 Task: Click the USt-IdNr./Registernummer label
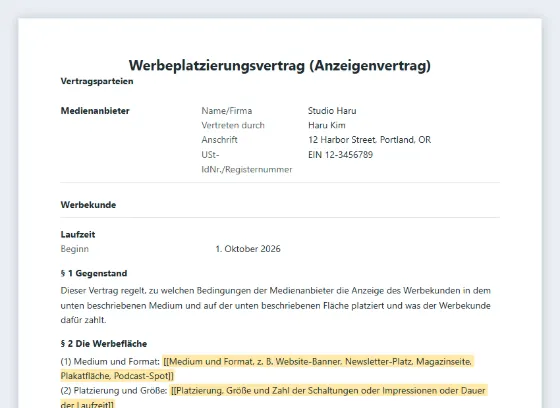point(247,162)
